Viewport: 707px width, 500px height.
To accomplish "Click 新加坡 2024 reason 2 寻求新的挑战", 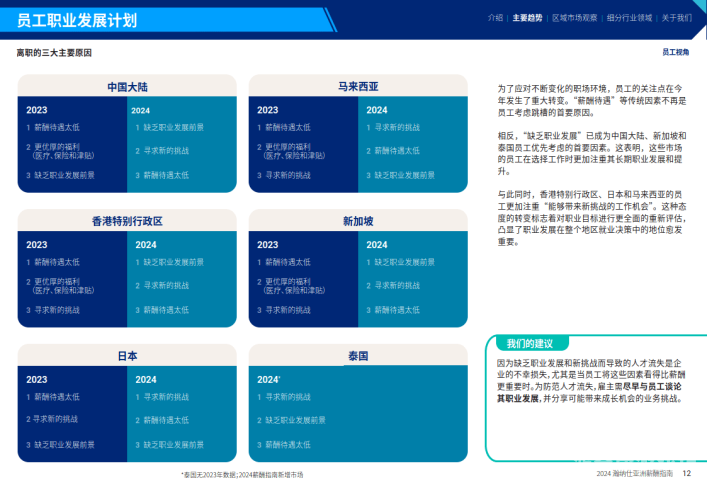I will click(x=393, y=286).
